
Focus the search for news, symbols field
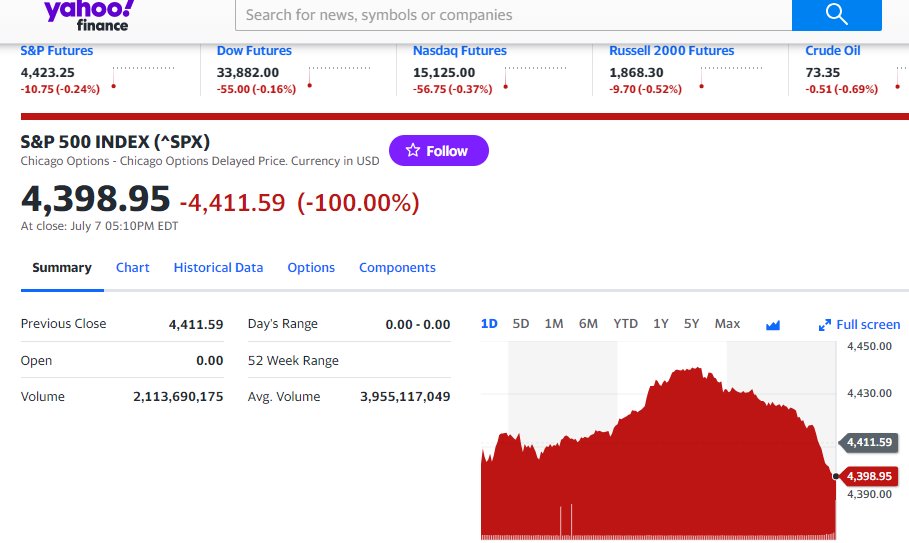(x=514, y=15)
